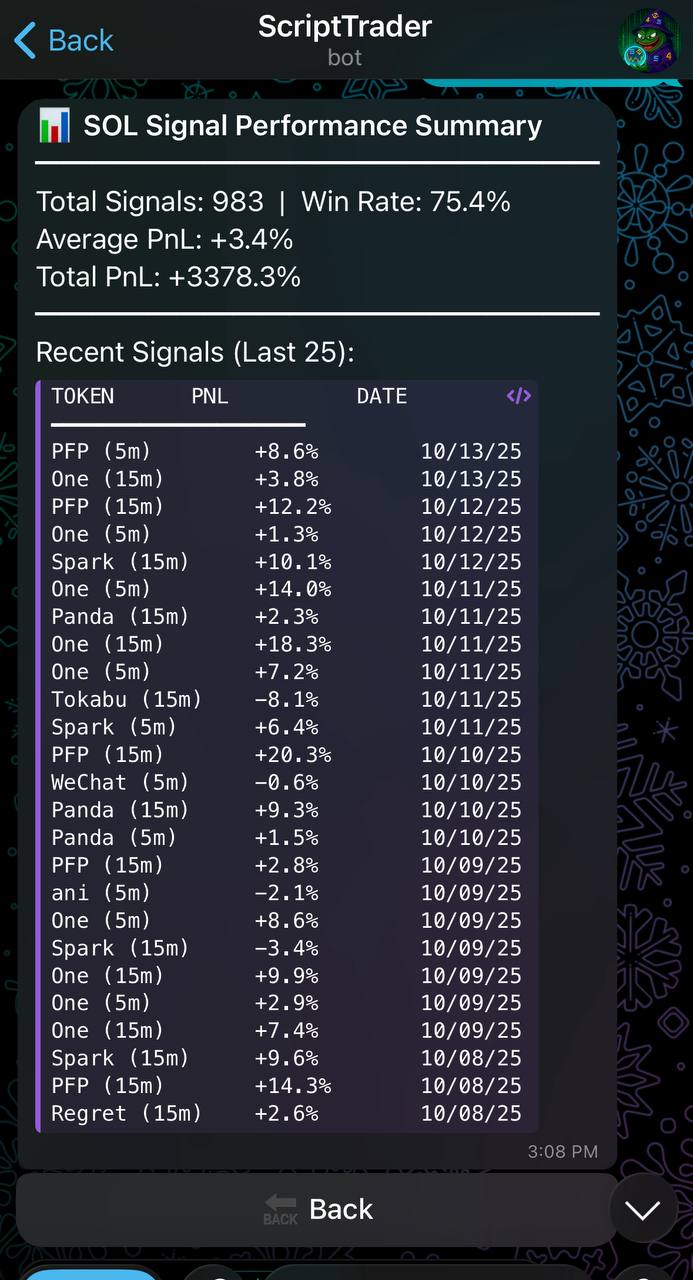
Task: Tap ScriptTrader in the title bar
Action: [344, 26]
